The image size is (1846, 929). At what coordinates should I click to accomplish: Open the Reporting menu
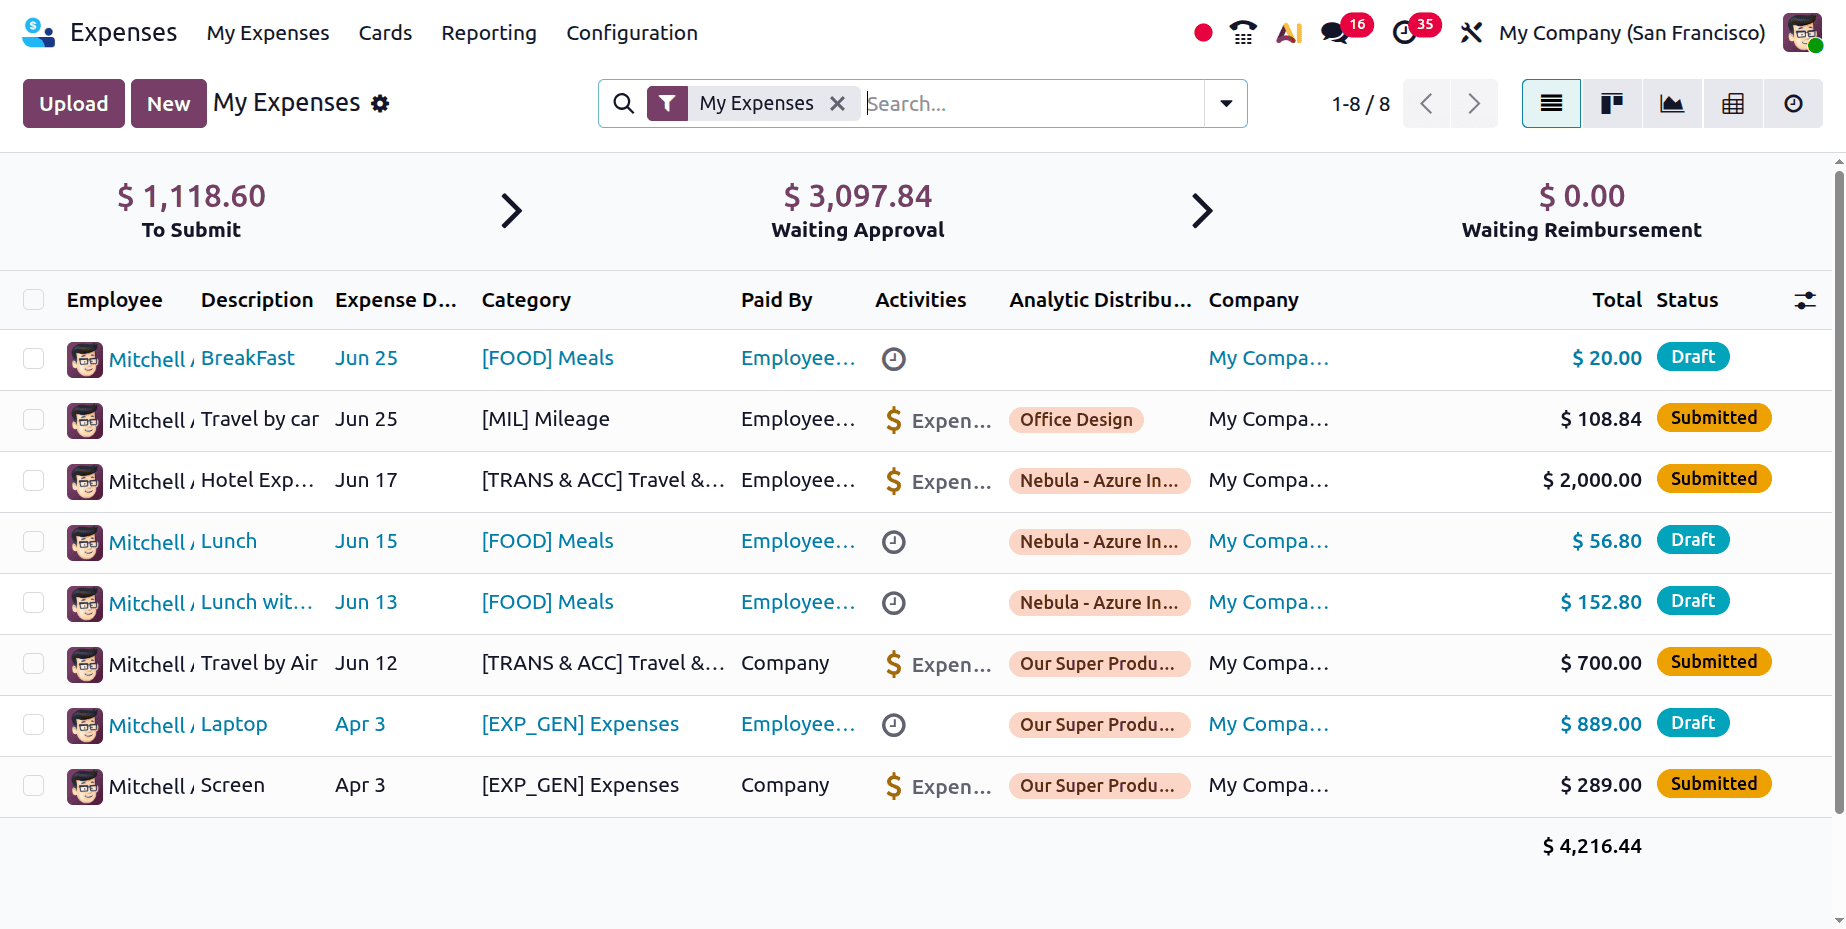(489, 33)
